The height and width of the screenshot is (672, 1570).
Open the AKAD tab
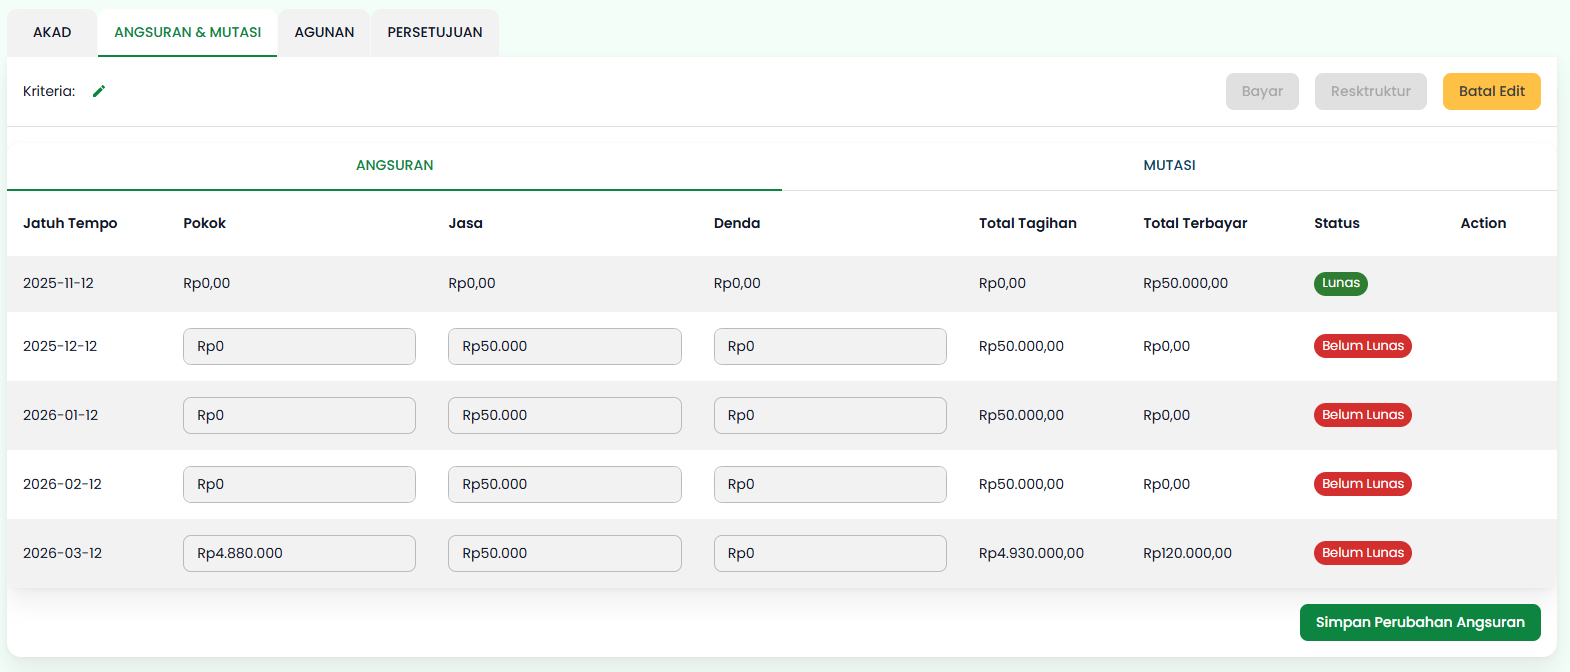point(52,32)
